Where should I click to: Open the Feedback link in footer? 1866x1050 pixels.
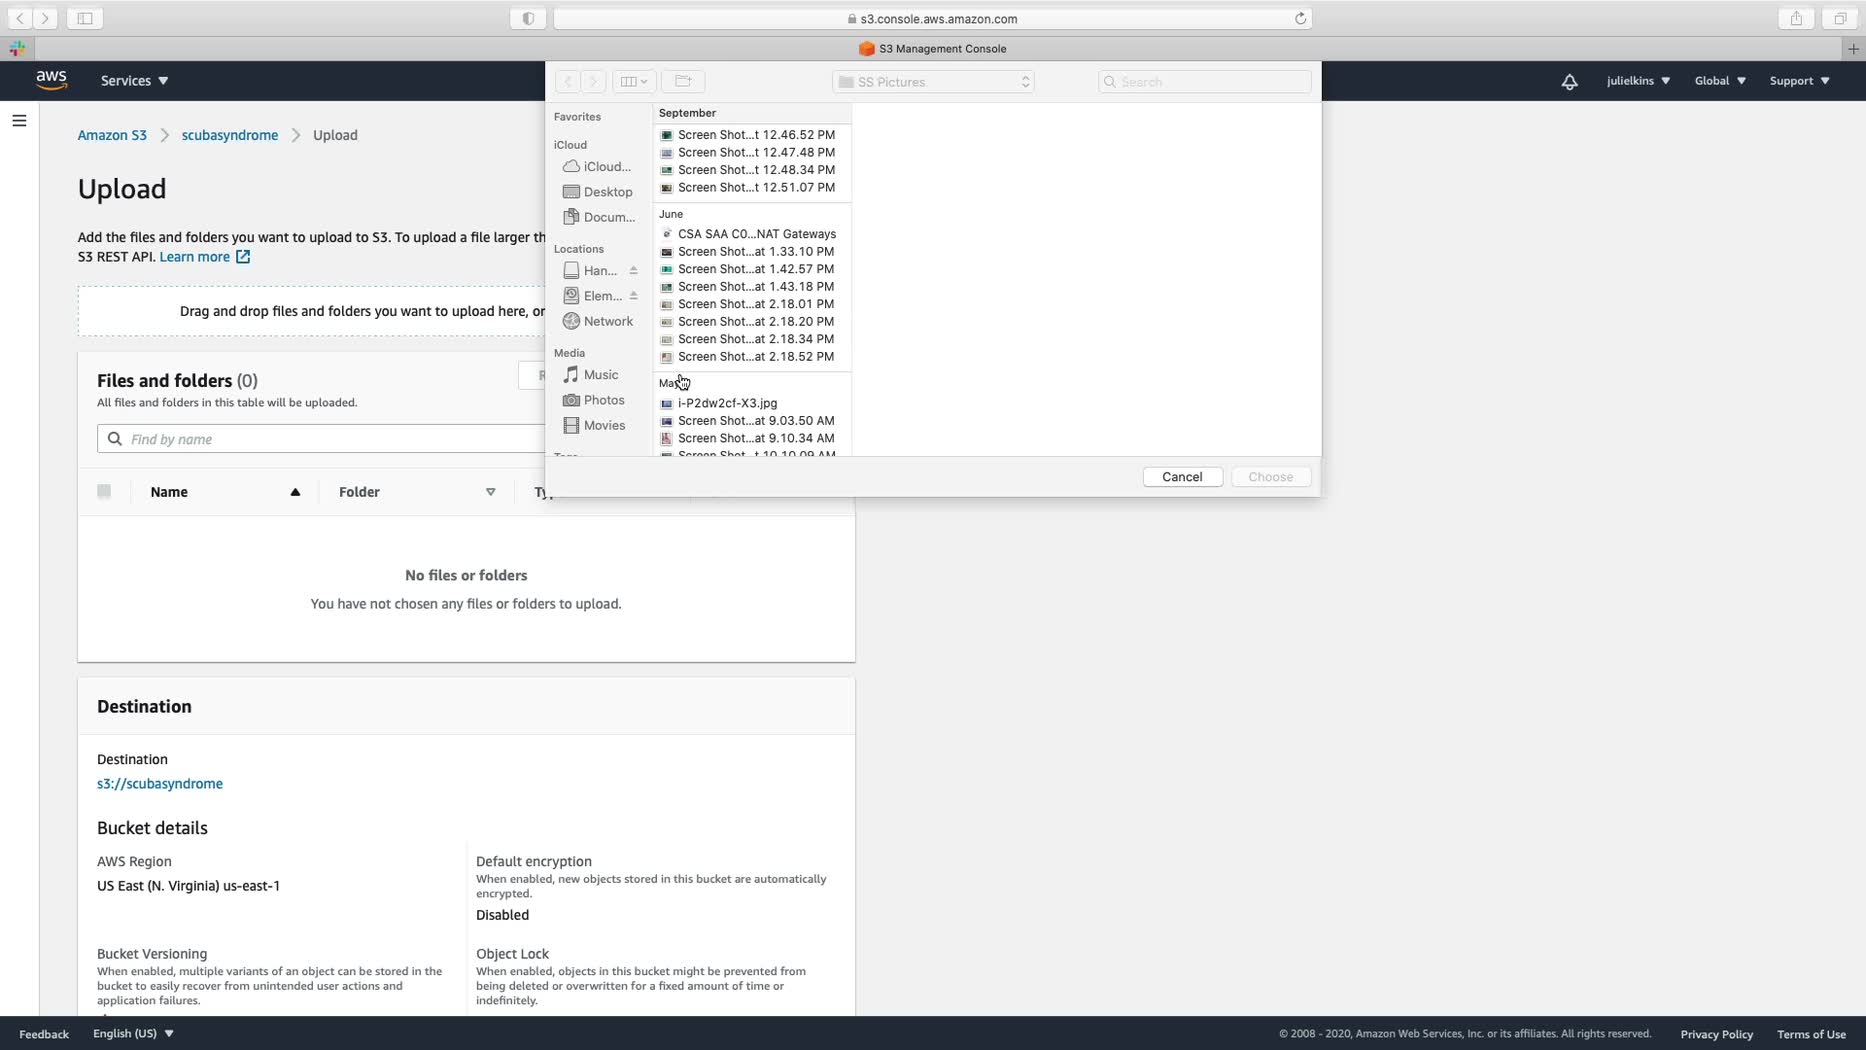click(44, 1034)
